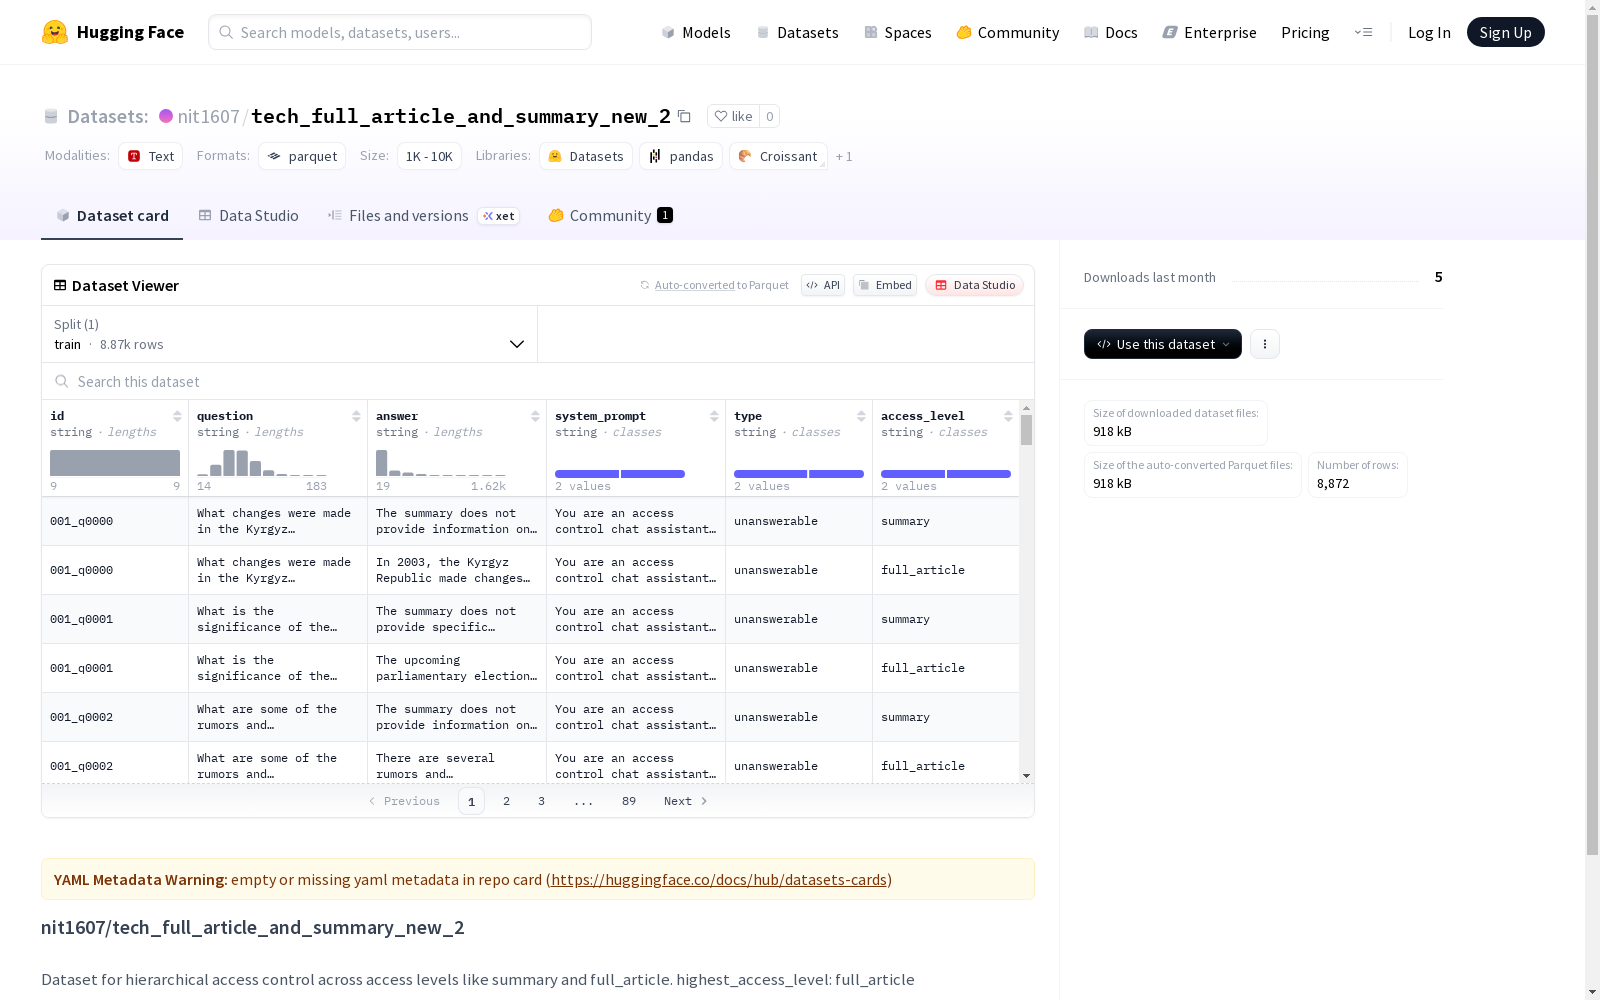Viewport: 1600px width, 1000px height.
Task: Select the first row id 001_q0000
Action: (82, 521)
